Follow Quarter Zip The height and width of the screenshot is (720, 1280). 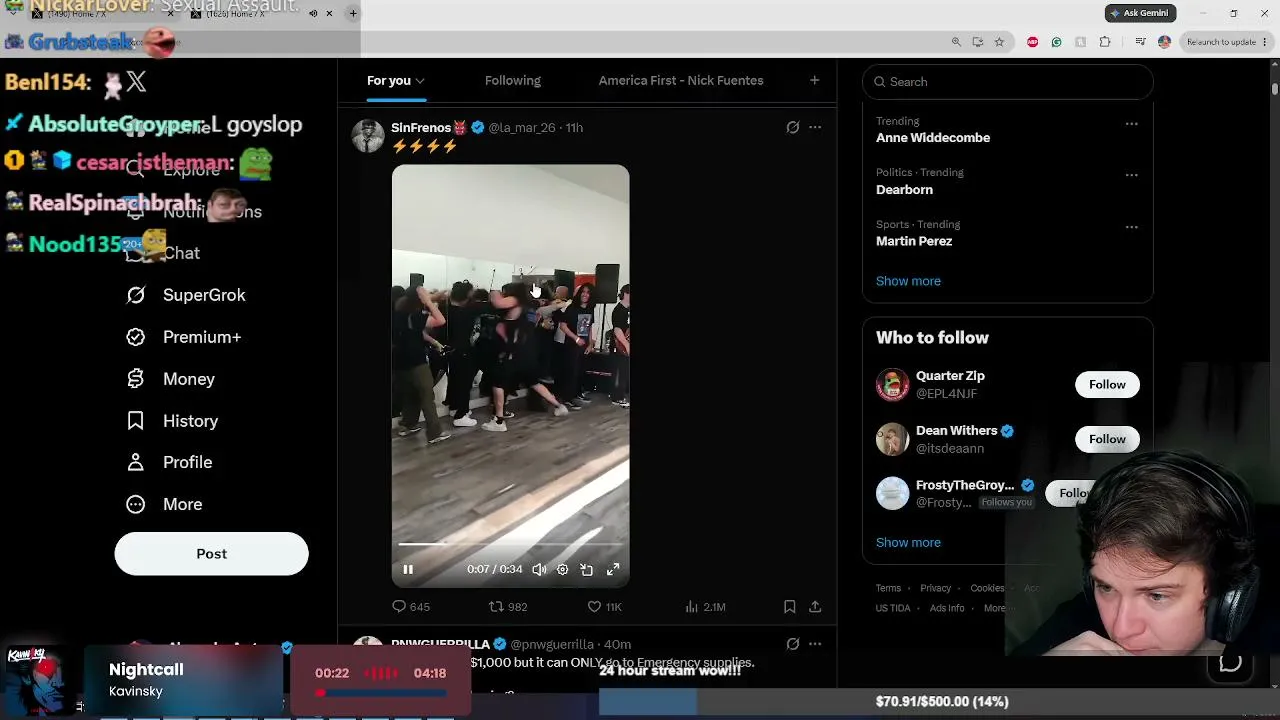1107,385
